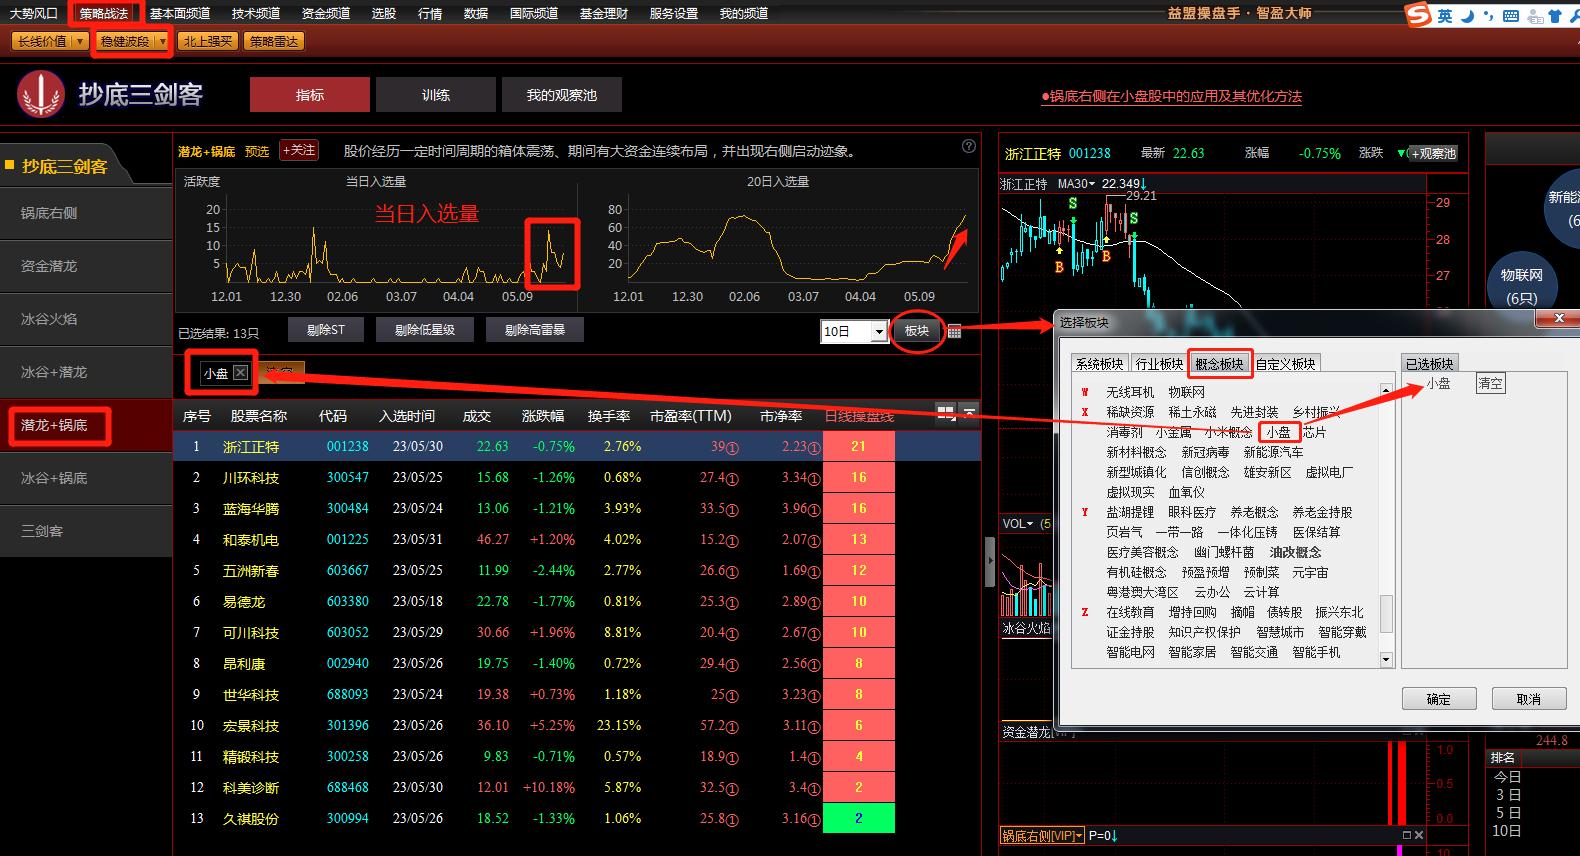1580x856 pixels.
Task: Click the table collapse icon in header
Action: [968, 412]
